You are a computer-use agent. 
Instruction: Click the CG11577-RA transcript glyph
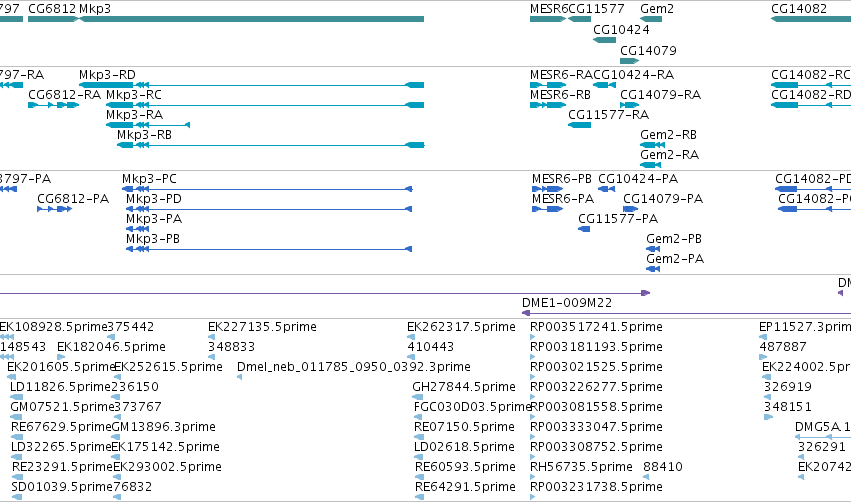(579, 125)
